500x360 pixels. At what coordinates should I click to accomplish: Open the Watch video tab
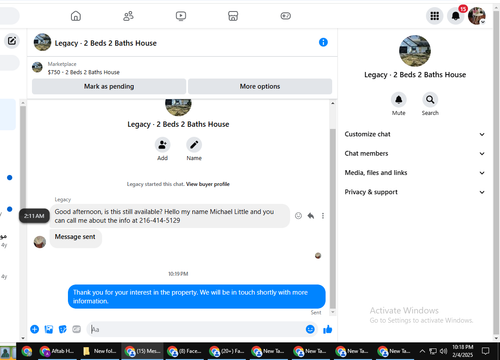click(x=181, y=16)
